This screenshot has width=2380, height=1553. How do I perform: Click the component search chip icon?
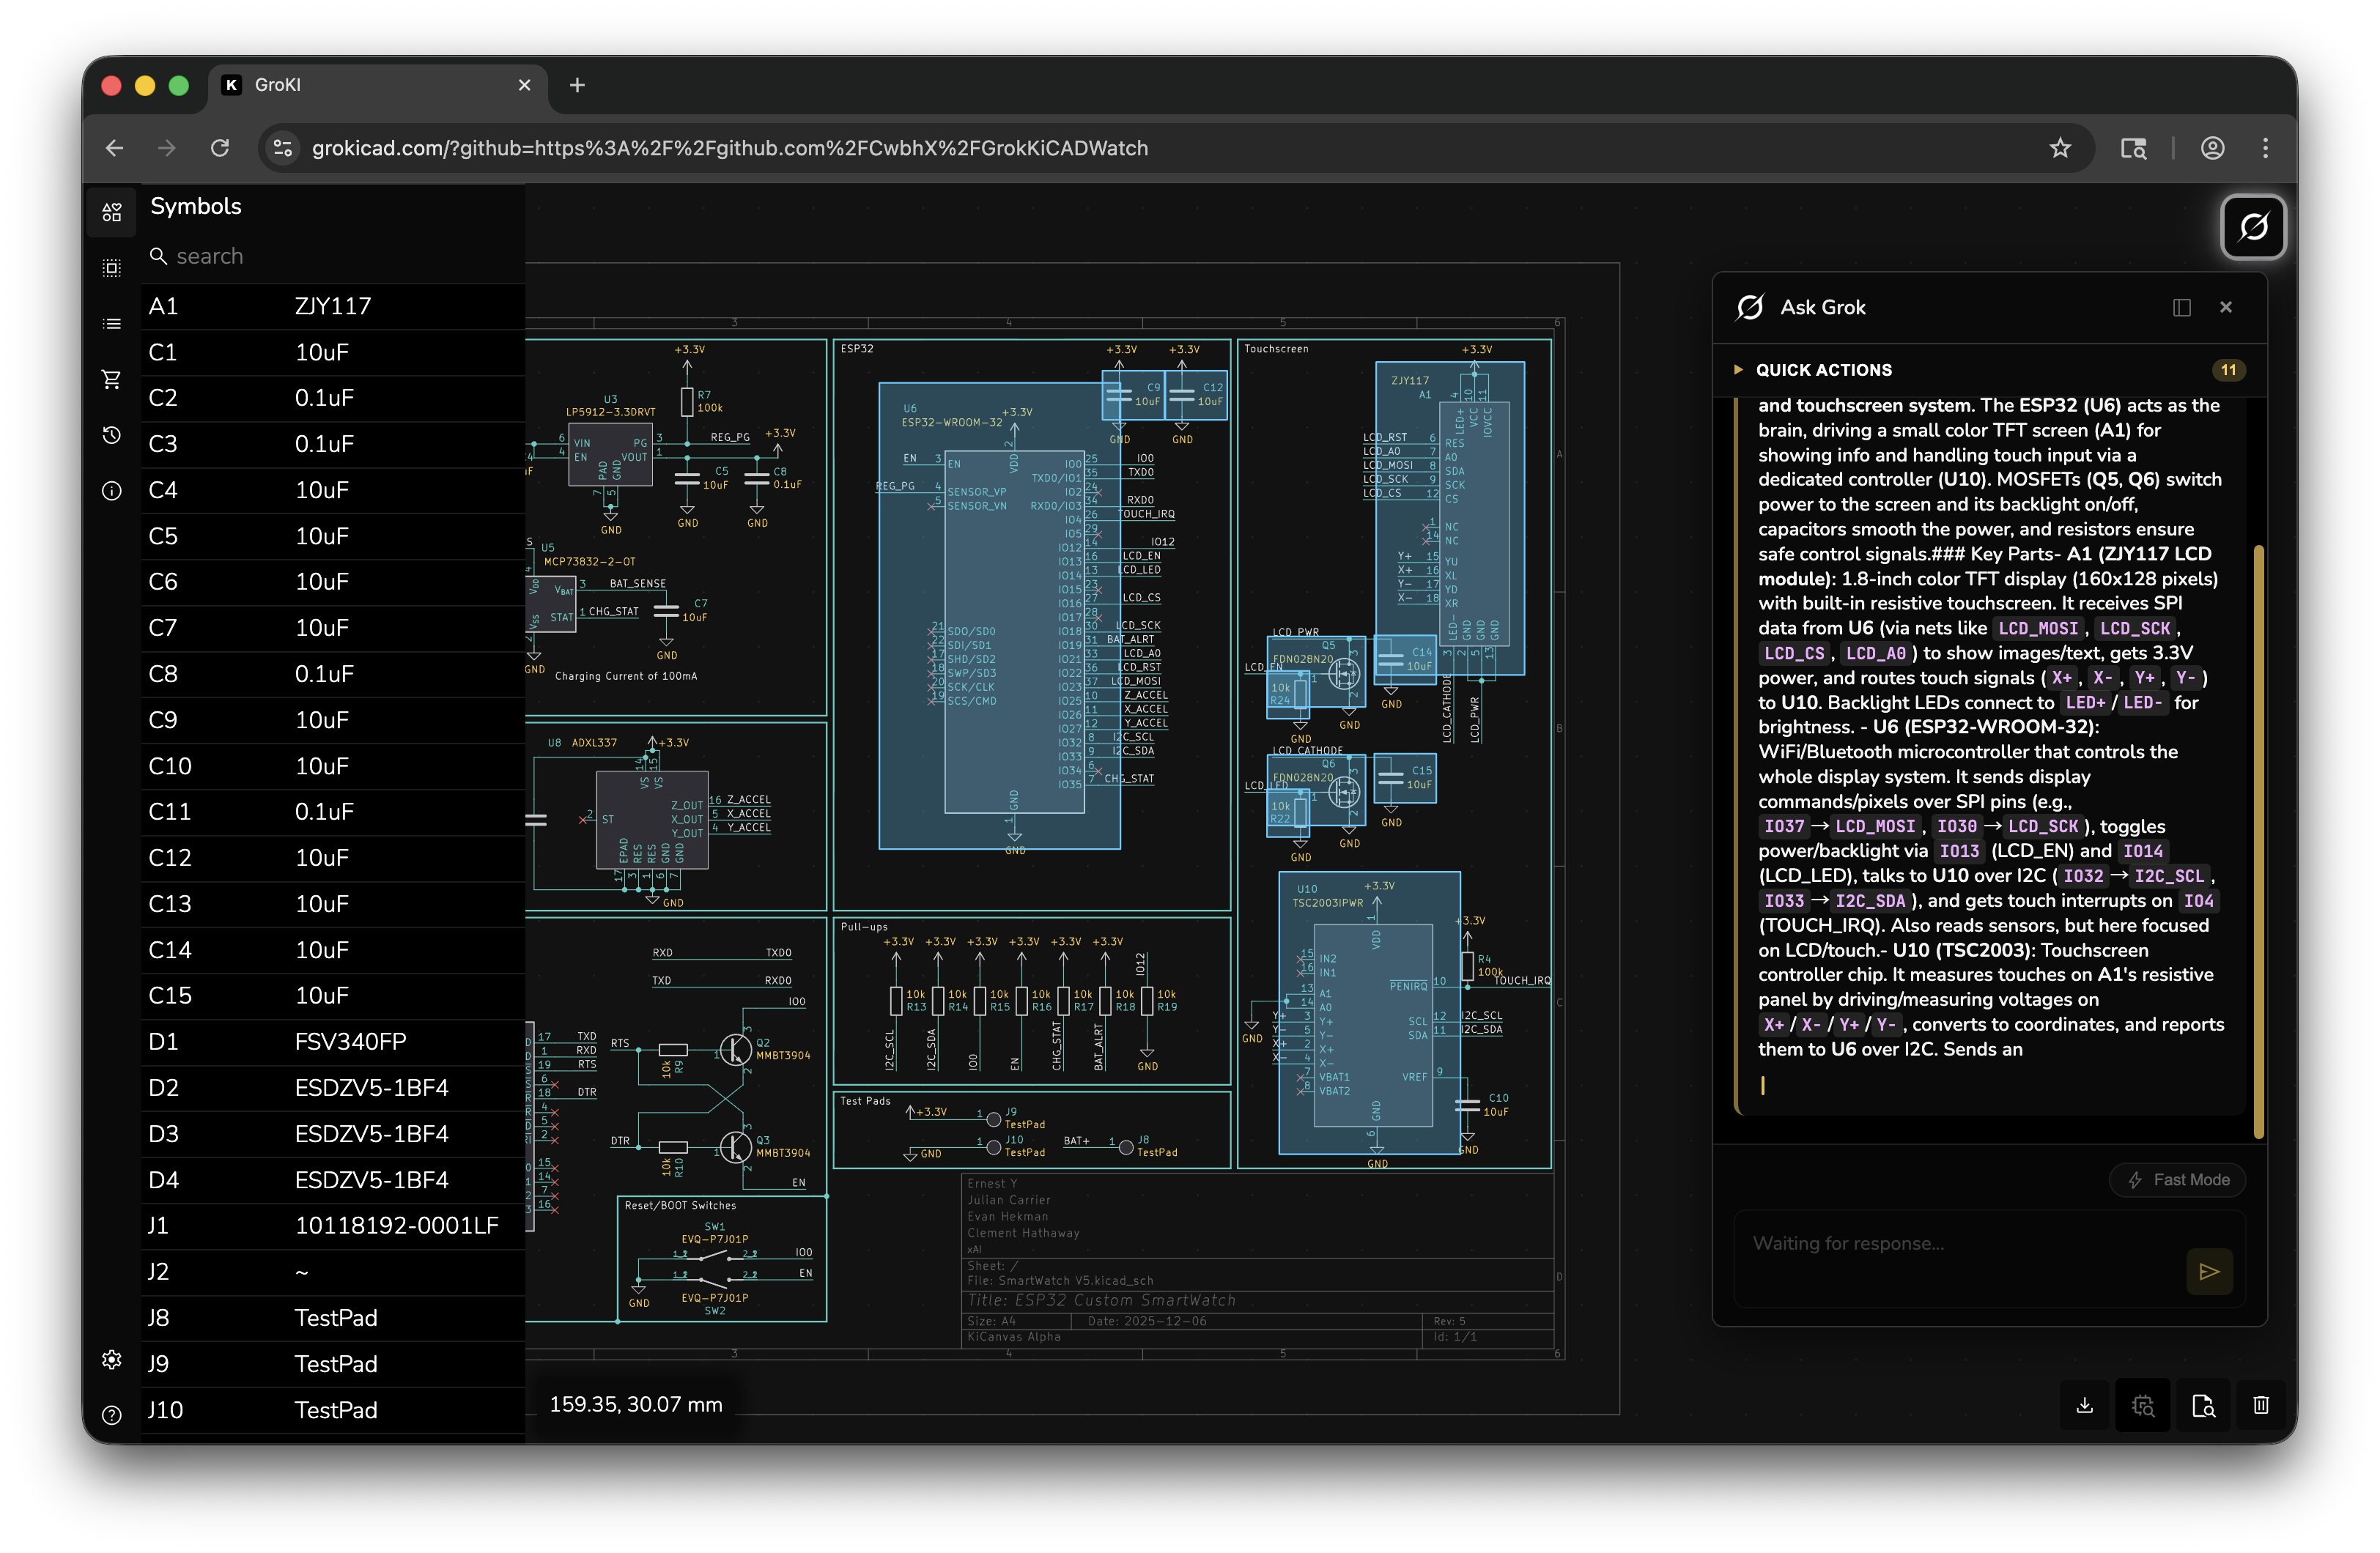2143,1405
